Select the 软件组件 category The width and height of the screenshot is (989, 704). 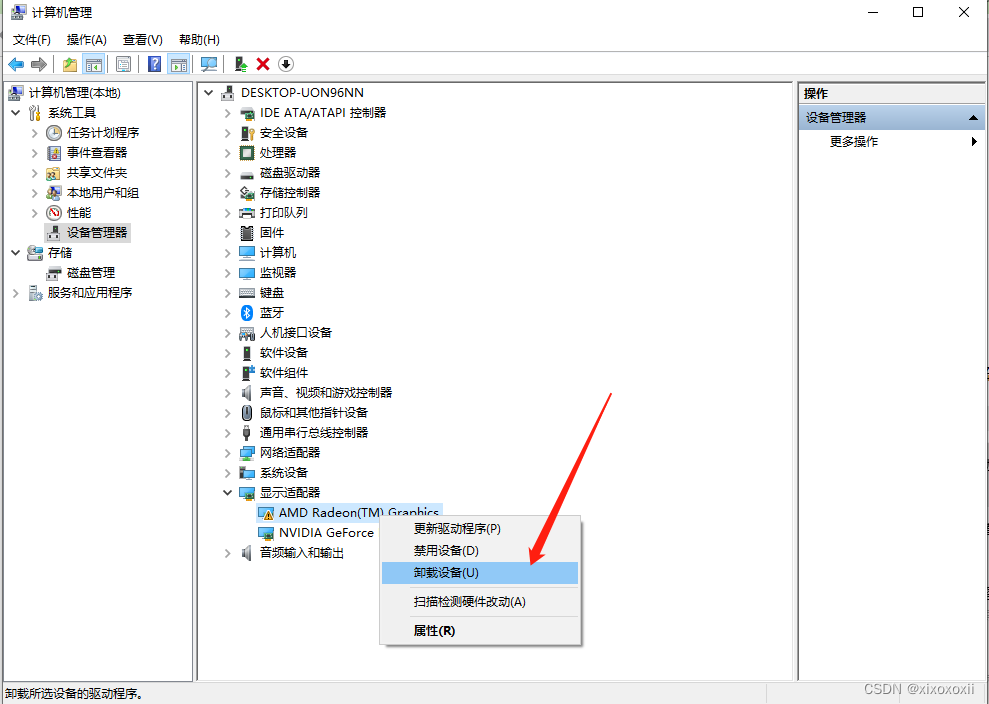point(284,373)
